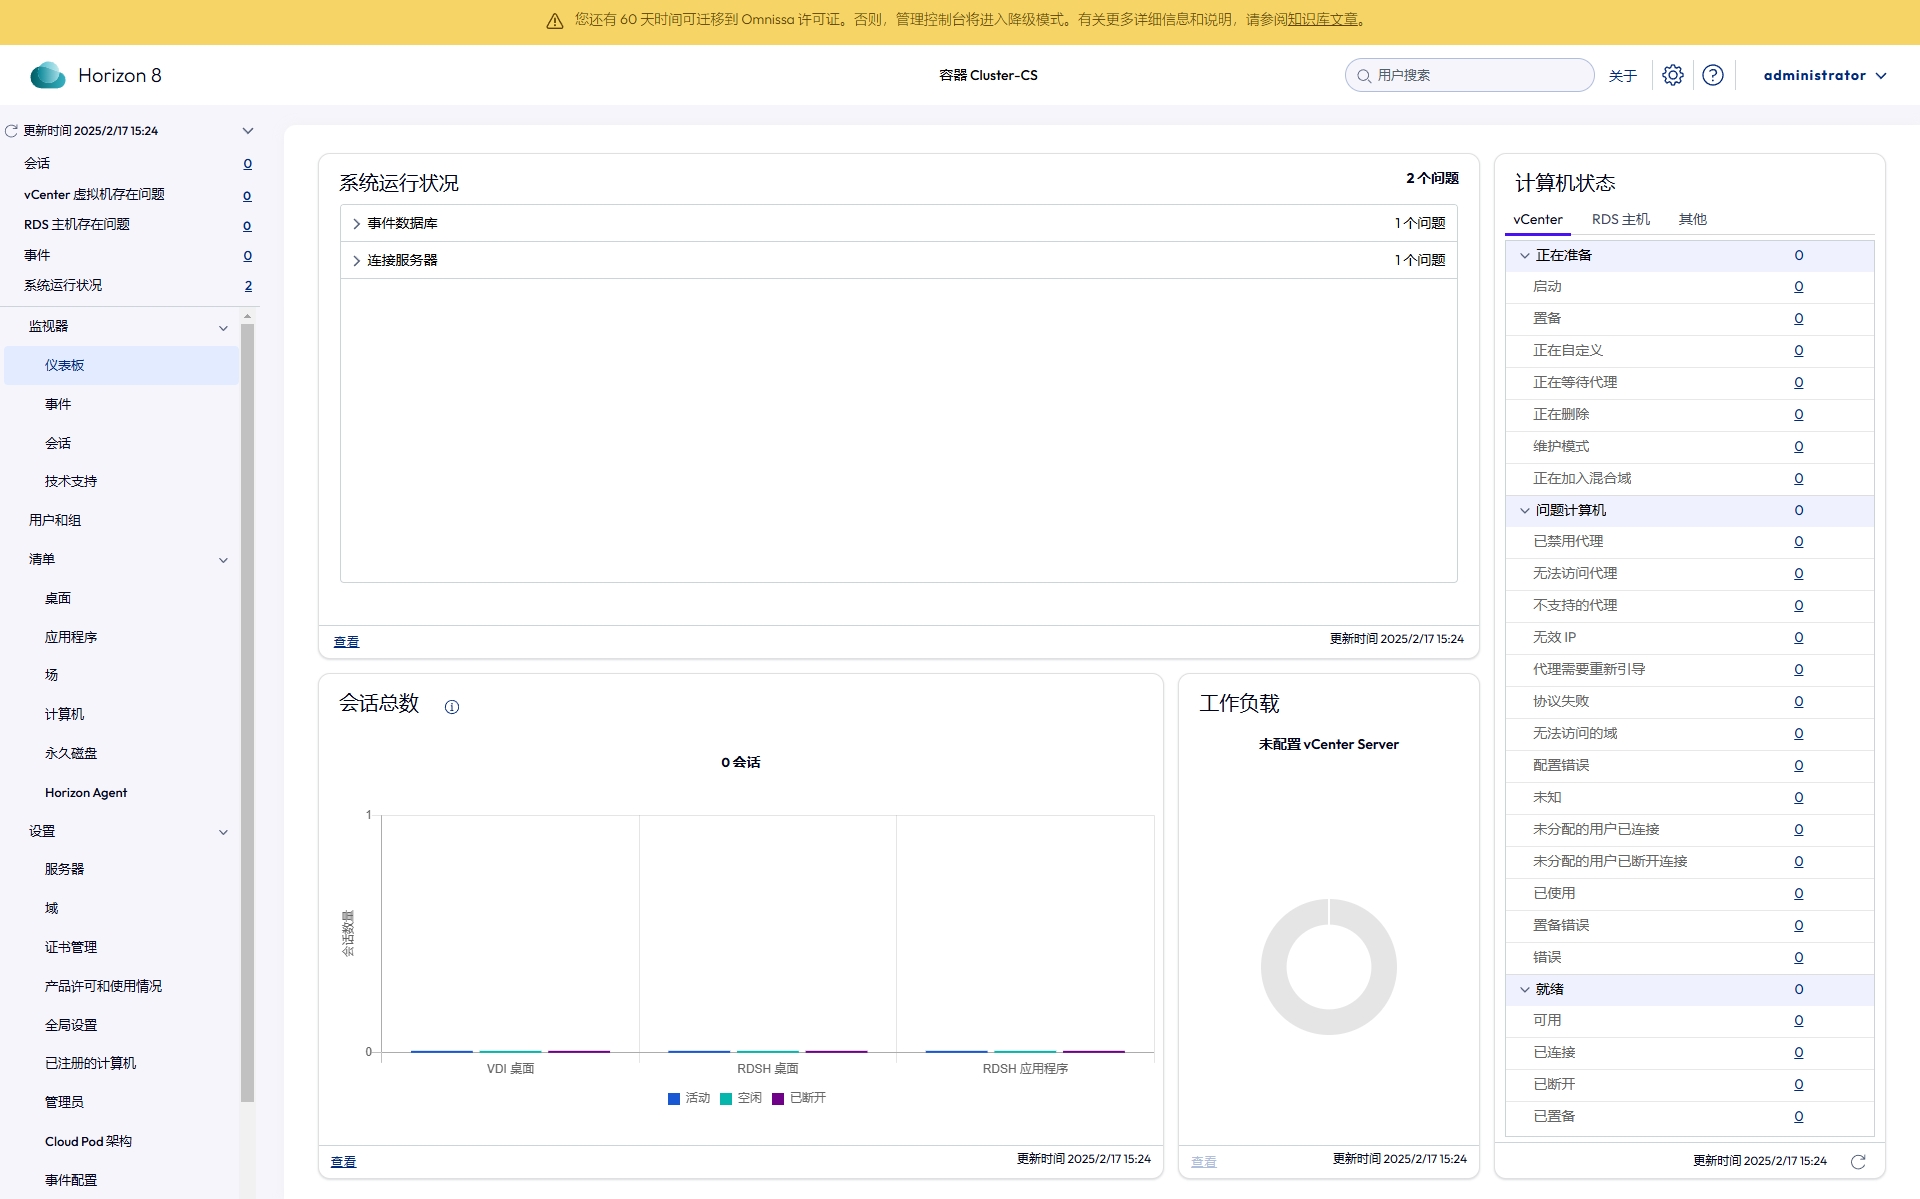The height and width of the screenshot is (1199, 1920).
Task: Click the warning triangle icon in banner
Action: 555,21
